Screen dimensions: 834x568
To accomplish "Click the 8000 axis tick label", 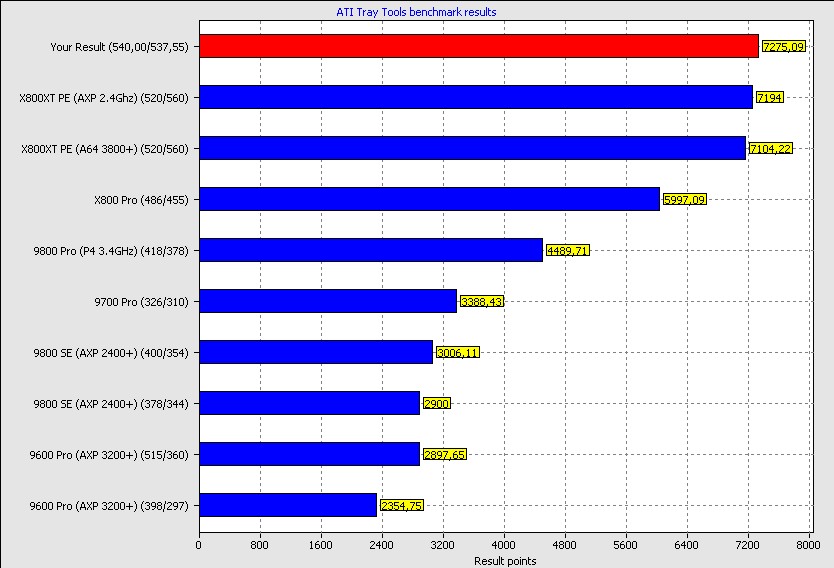I will click(x=808, y=545).
